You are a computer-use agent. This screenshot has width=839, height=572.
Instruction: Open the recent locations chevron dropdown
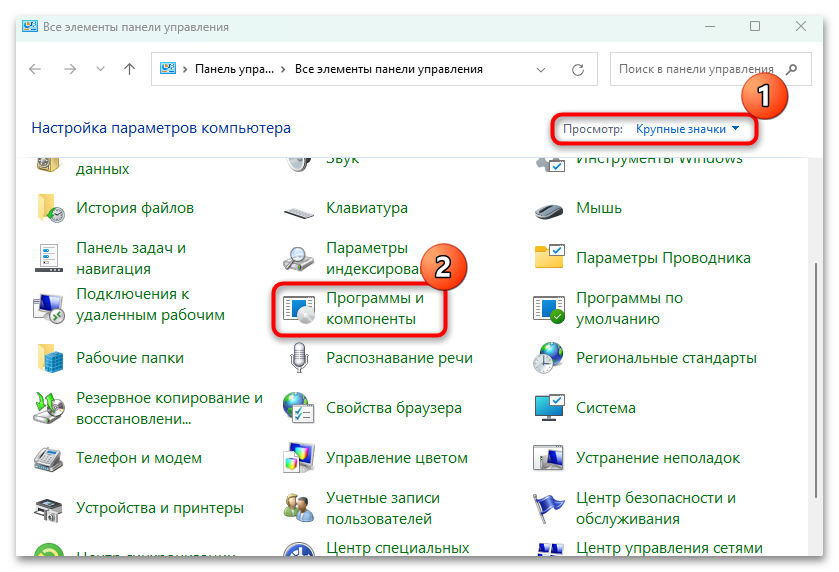(100, 69)
